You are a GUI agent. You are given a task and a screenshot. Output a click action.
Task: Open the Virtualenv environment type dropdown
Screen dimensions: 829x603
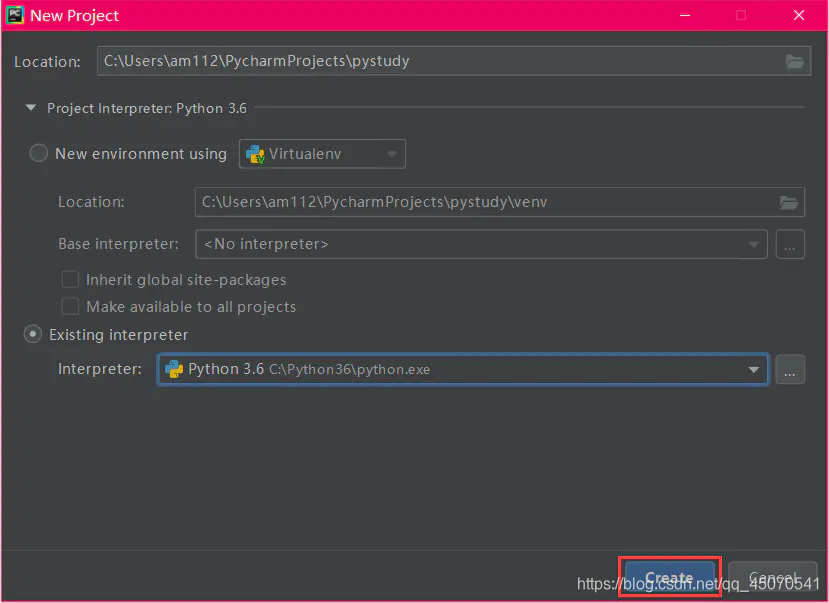pos(322,154)
